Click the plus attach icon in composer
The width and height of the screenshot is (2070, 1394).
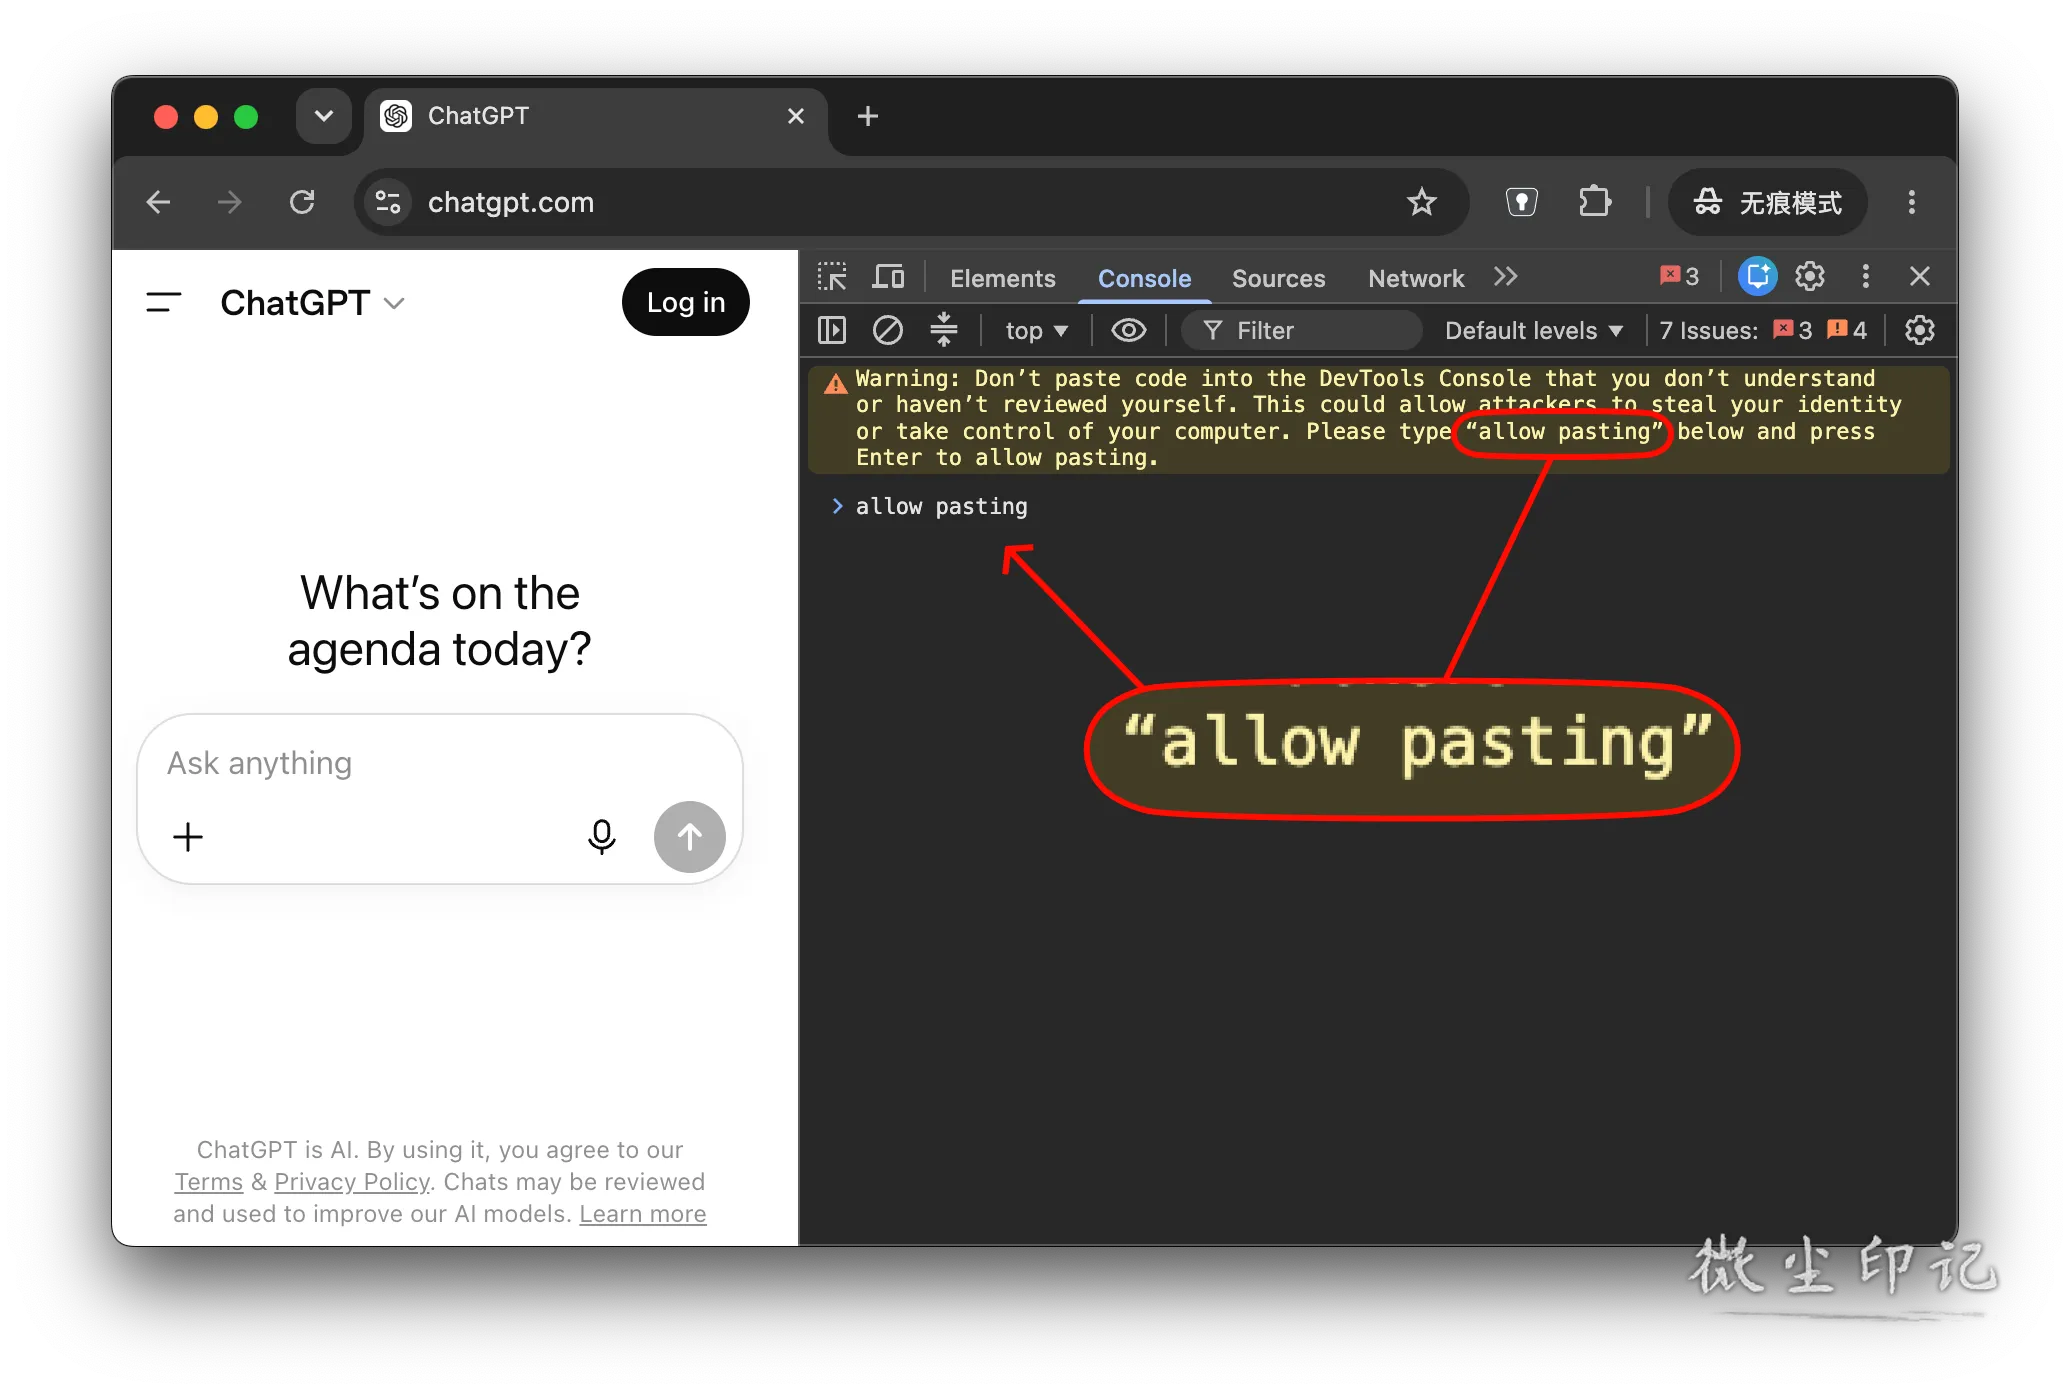coord(188,837)
